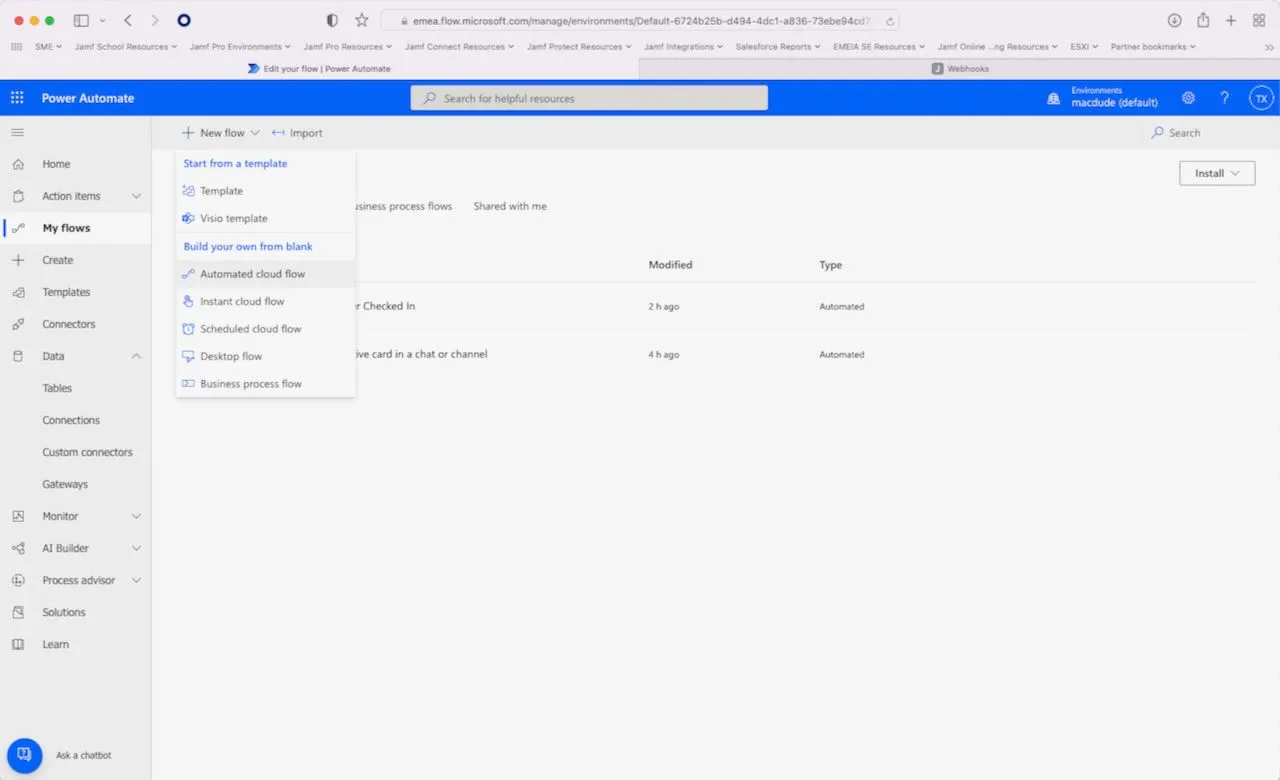Open the Solutions section
This screenshot has width=1280, height=780.
[x=63, y=611]
